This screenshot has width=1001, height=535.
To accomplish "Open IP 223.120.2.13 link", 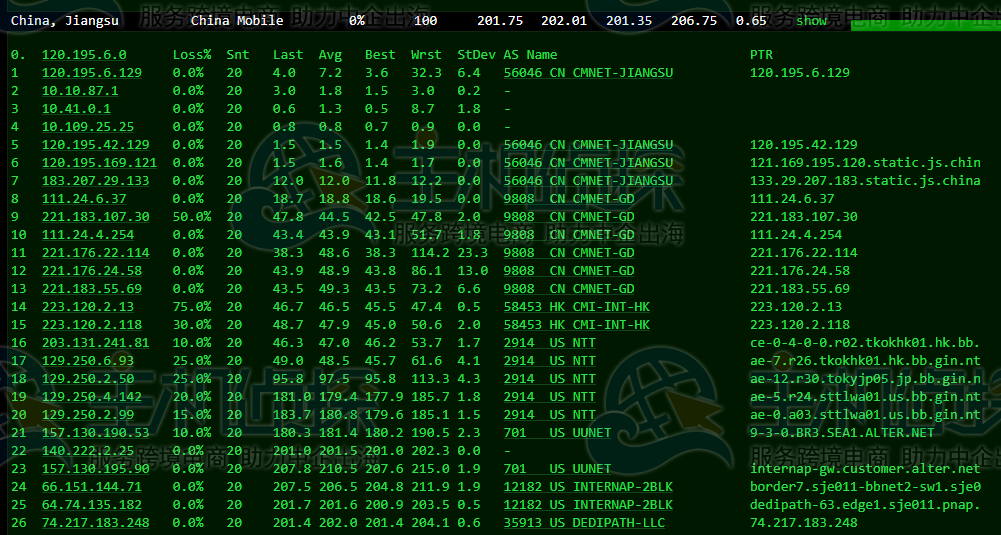I will 88,306.
